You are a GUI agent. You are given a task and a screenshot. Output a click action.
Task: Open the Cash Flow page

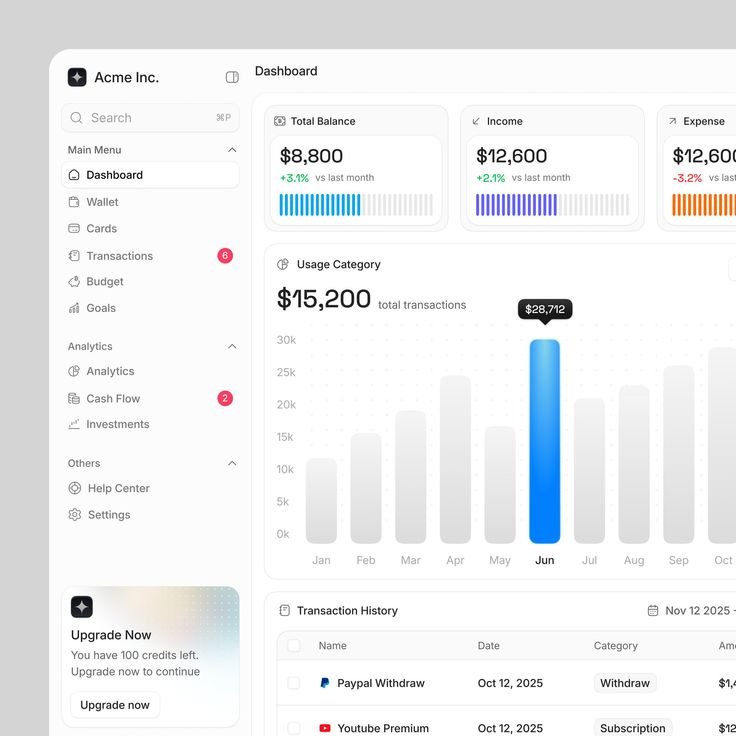coord(150,398)
